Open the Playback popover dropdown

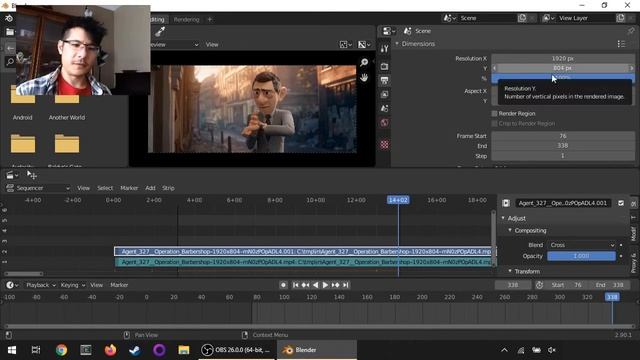41,285
